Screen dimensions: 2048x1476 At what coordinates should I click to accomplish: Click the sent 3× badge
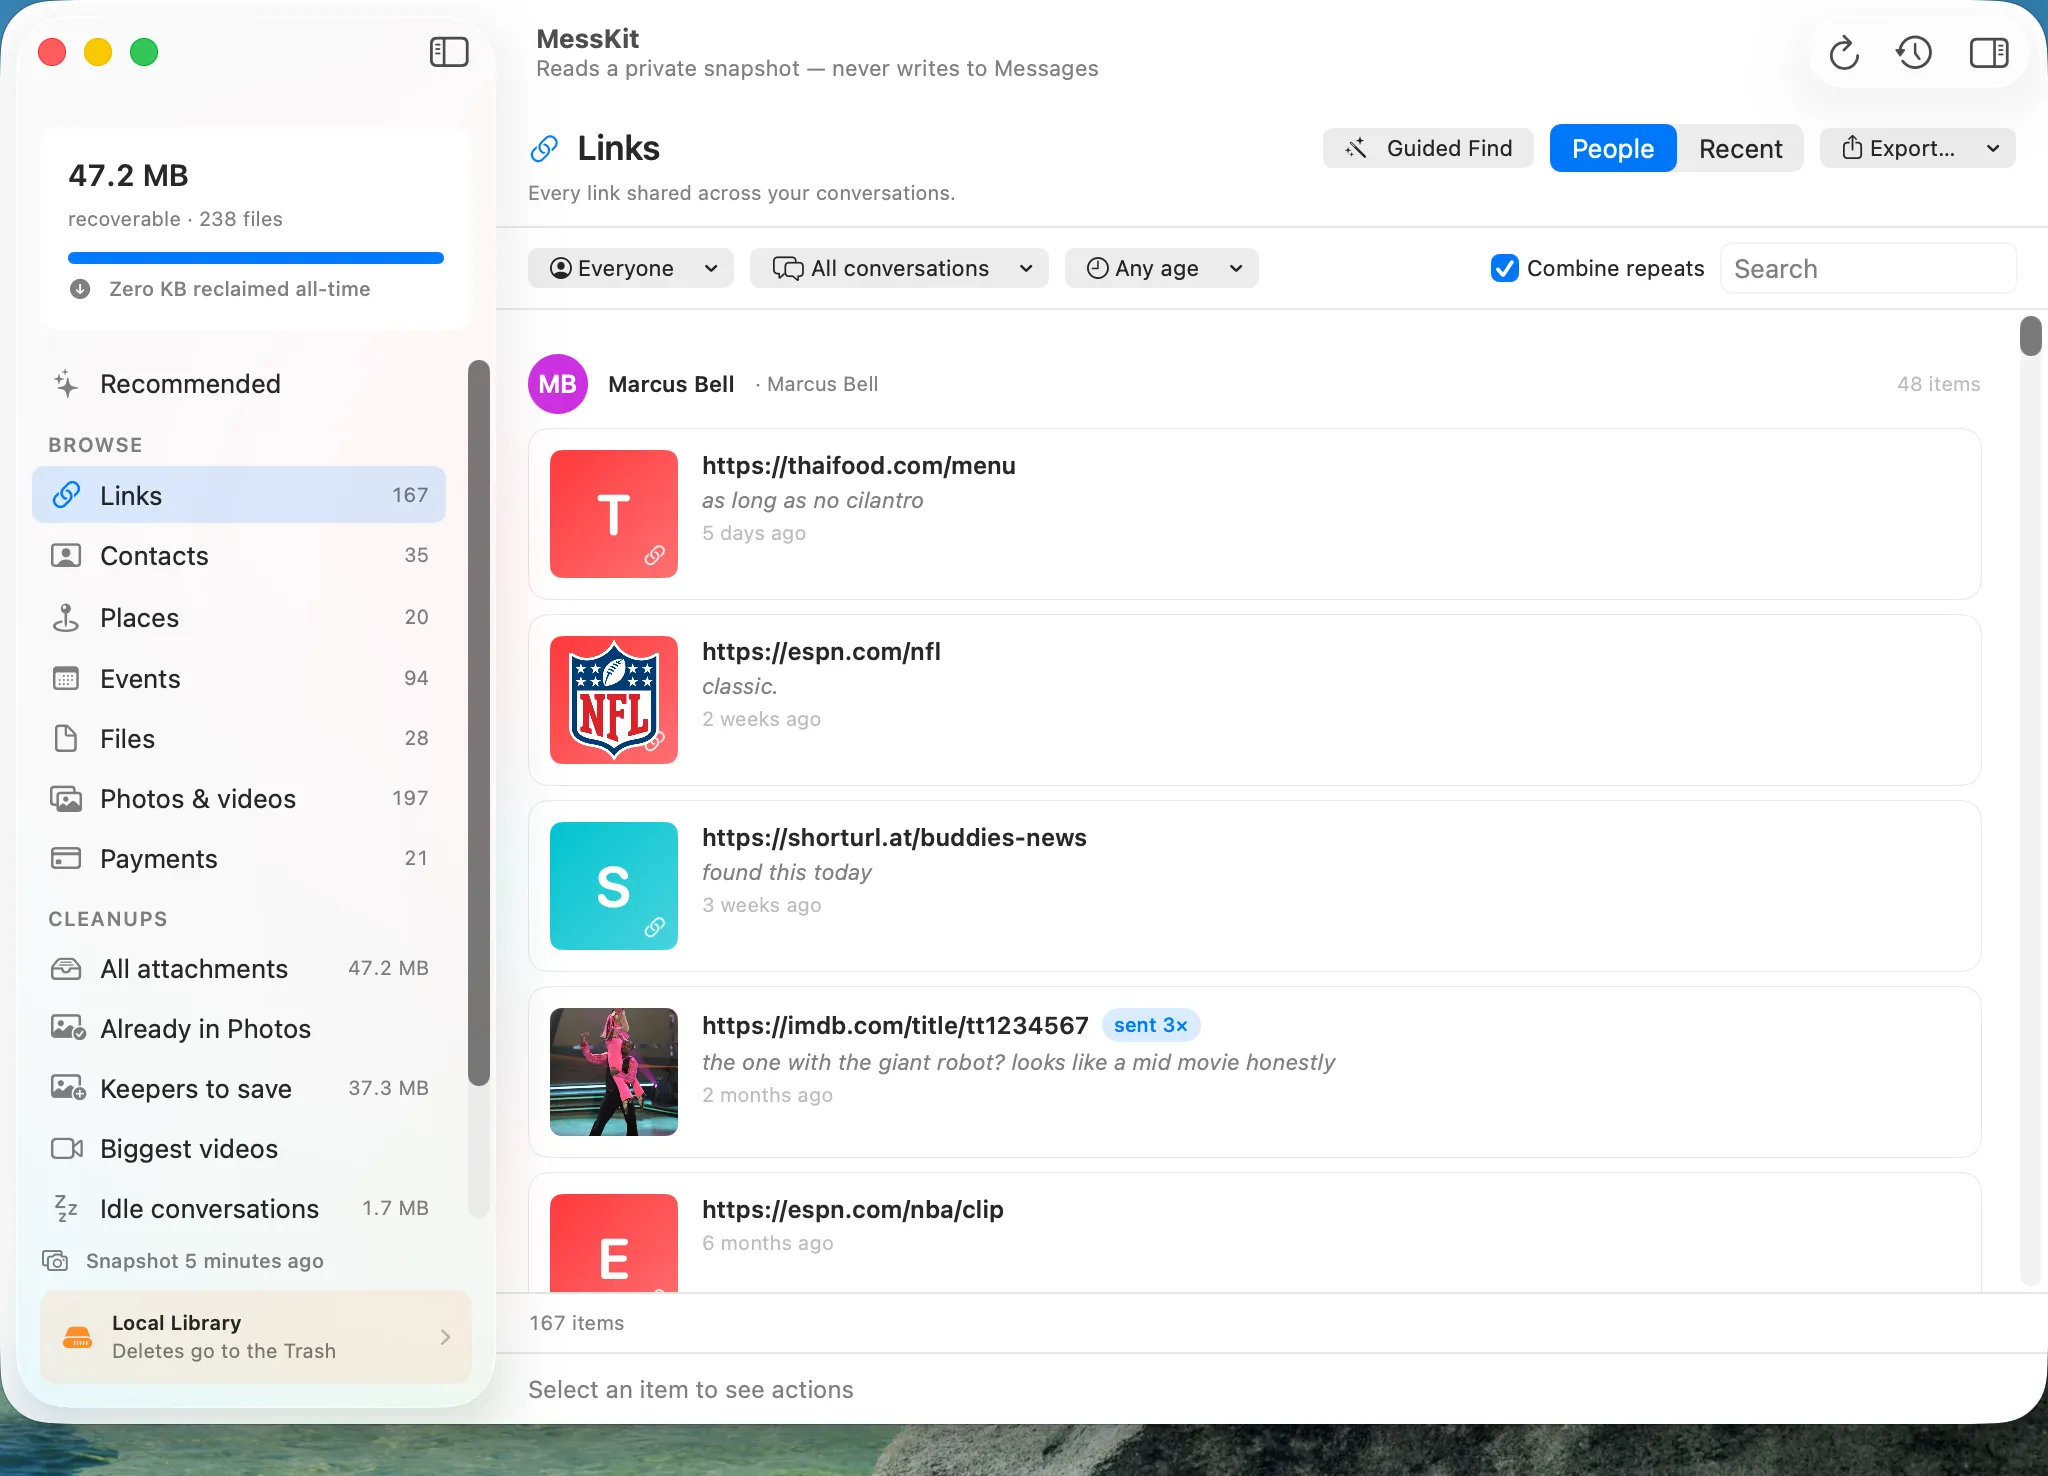pos(1151,1025)
